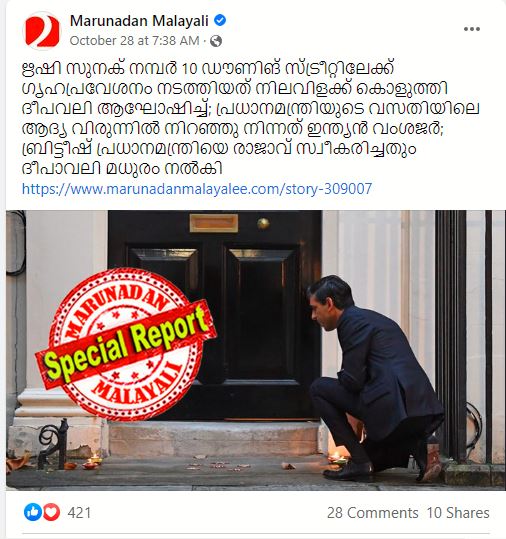Click the crouching man in the photo

pos(375,378)
